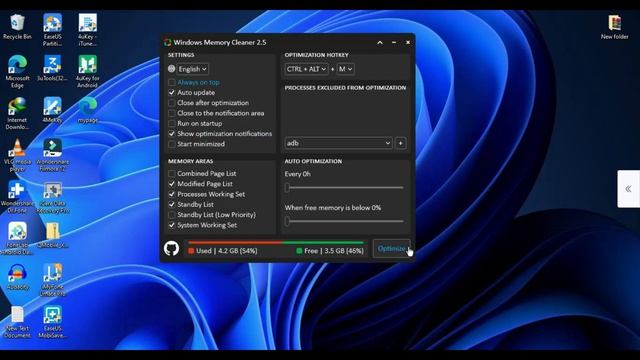The image size is (640, 360).
Task: Click the empty excluded processes list box
Action: point(345,114)
